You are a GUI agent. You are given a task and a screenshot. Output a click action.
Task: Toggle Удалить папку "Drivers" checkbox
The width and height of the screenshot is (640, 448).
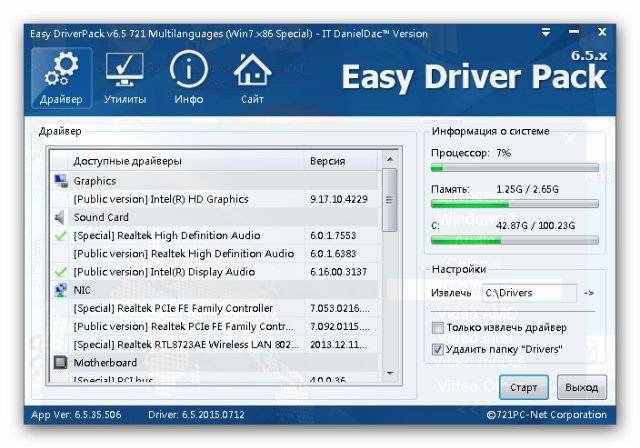click(x=438, y=349)
